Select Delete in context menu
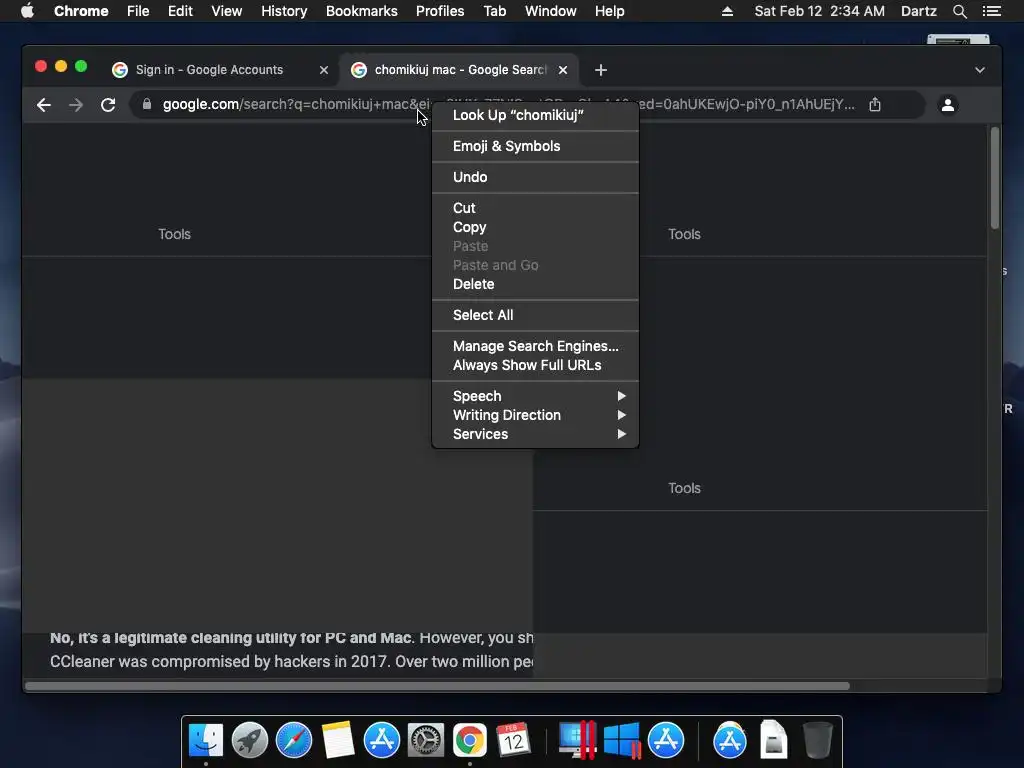1024x768 pixels. pyautogui.click(x=535, y=284)
